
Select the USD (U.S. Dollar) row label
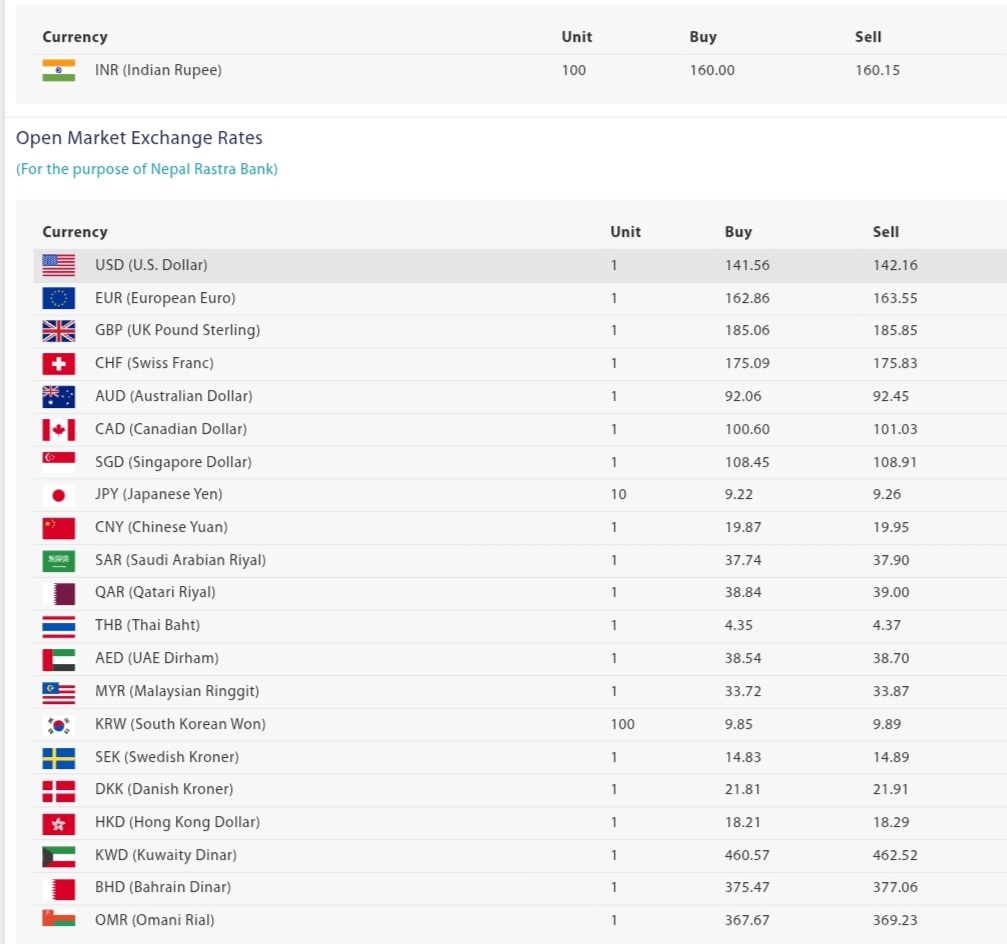tap(151, 265)
